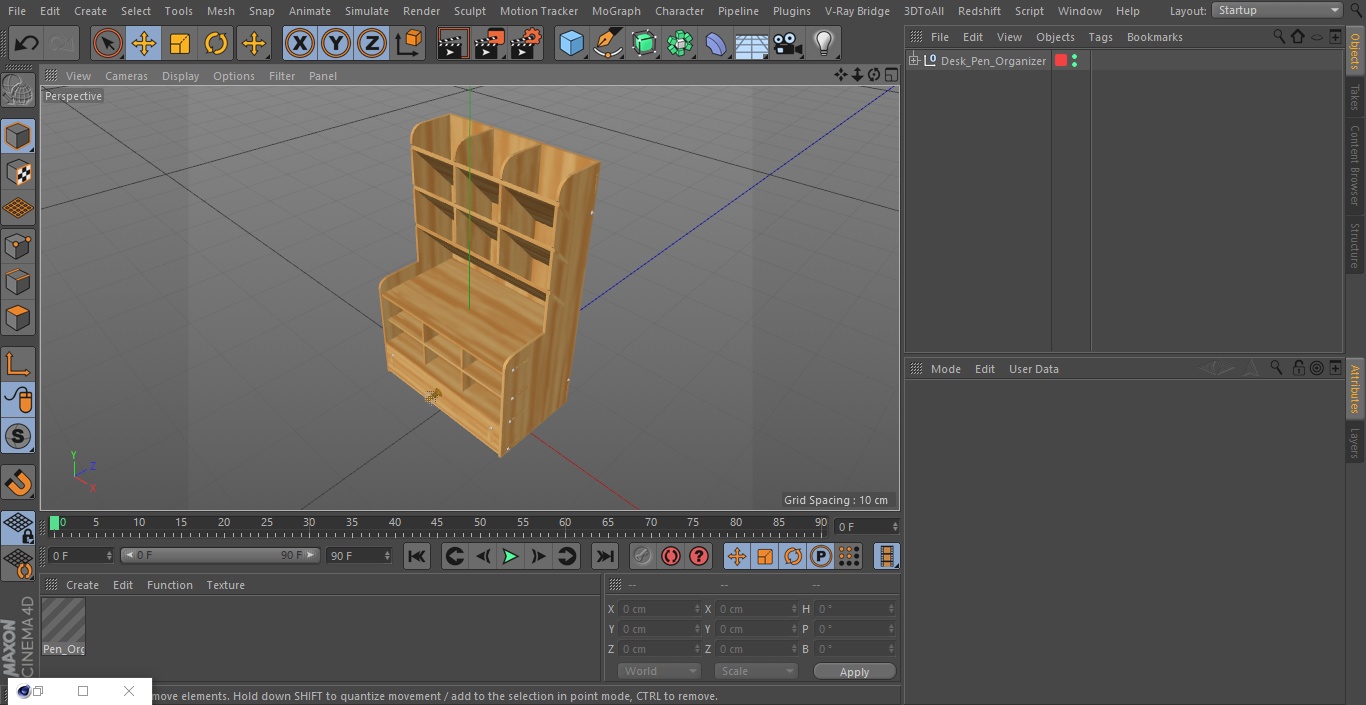Open the Content Browser side tab

[1355, 165]
